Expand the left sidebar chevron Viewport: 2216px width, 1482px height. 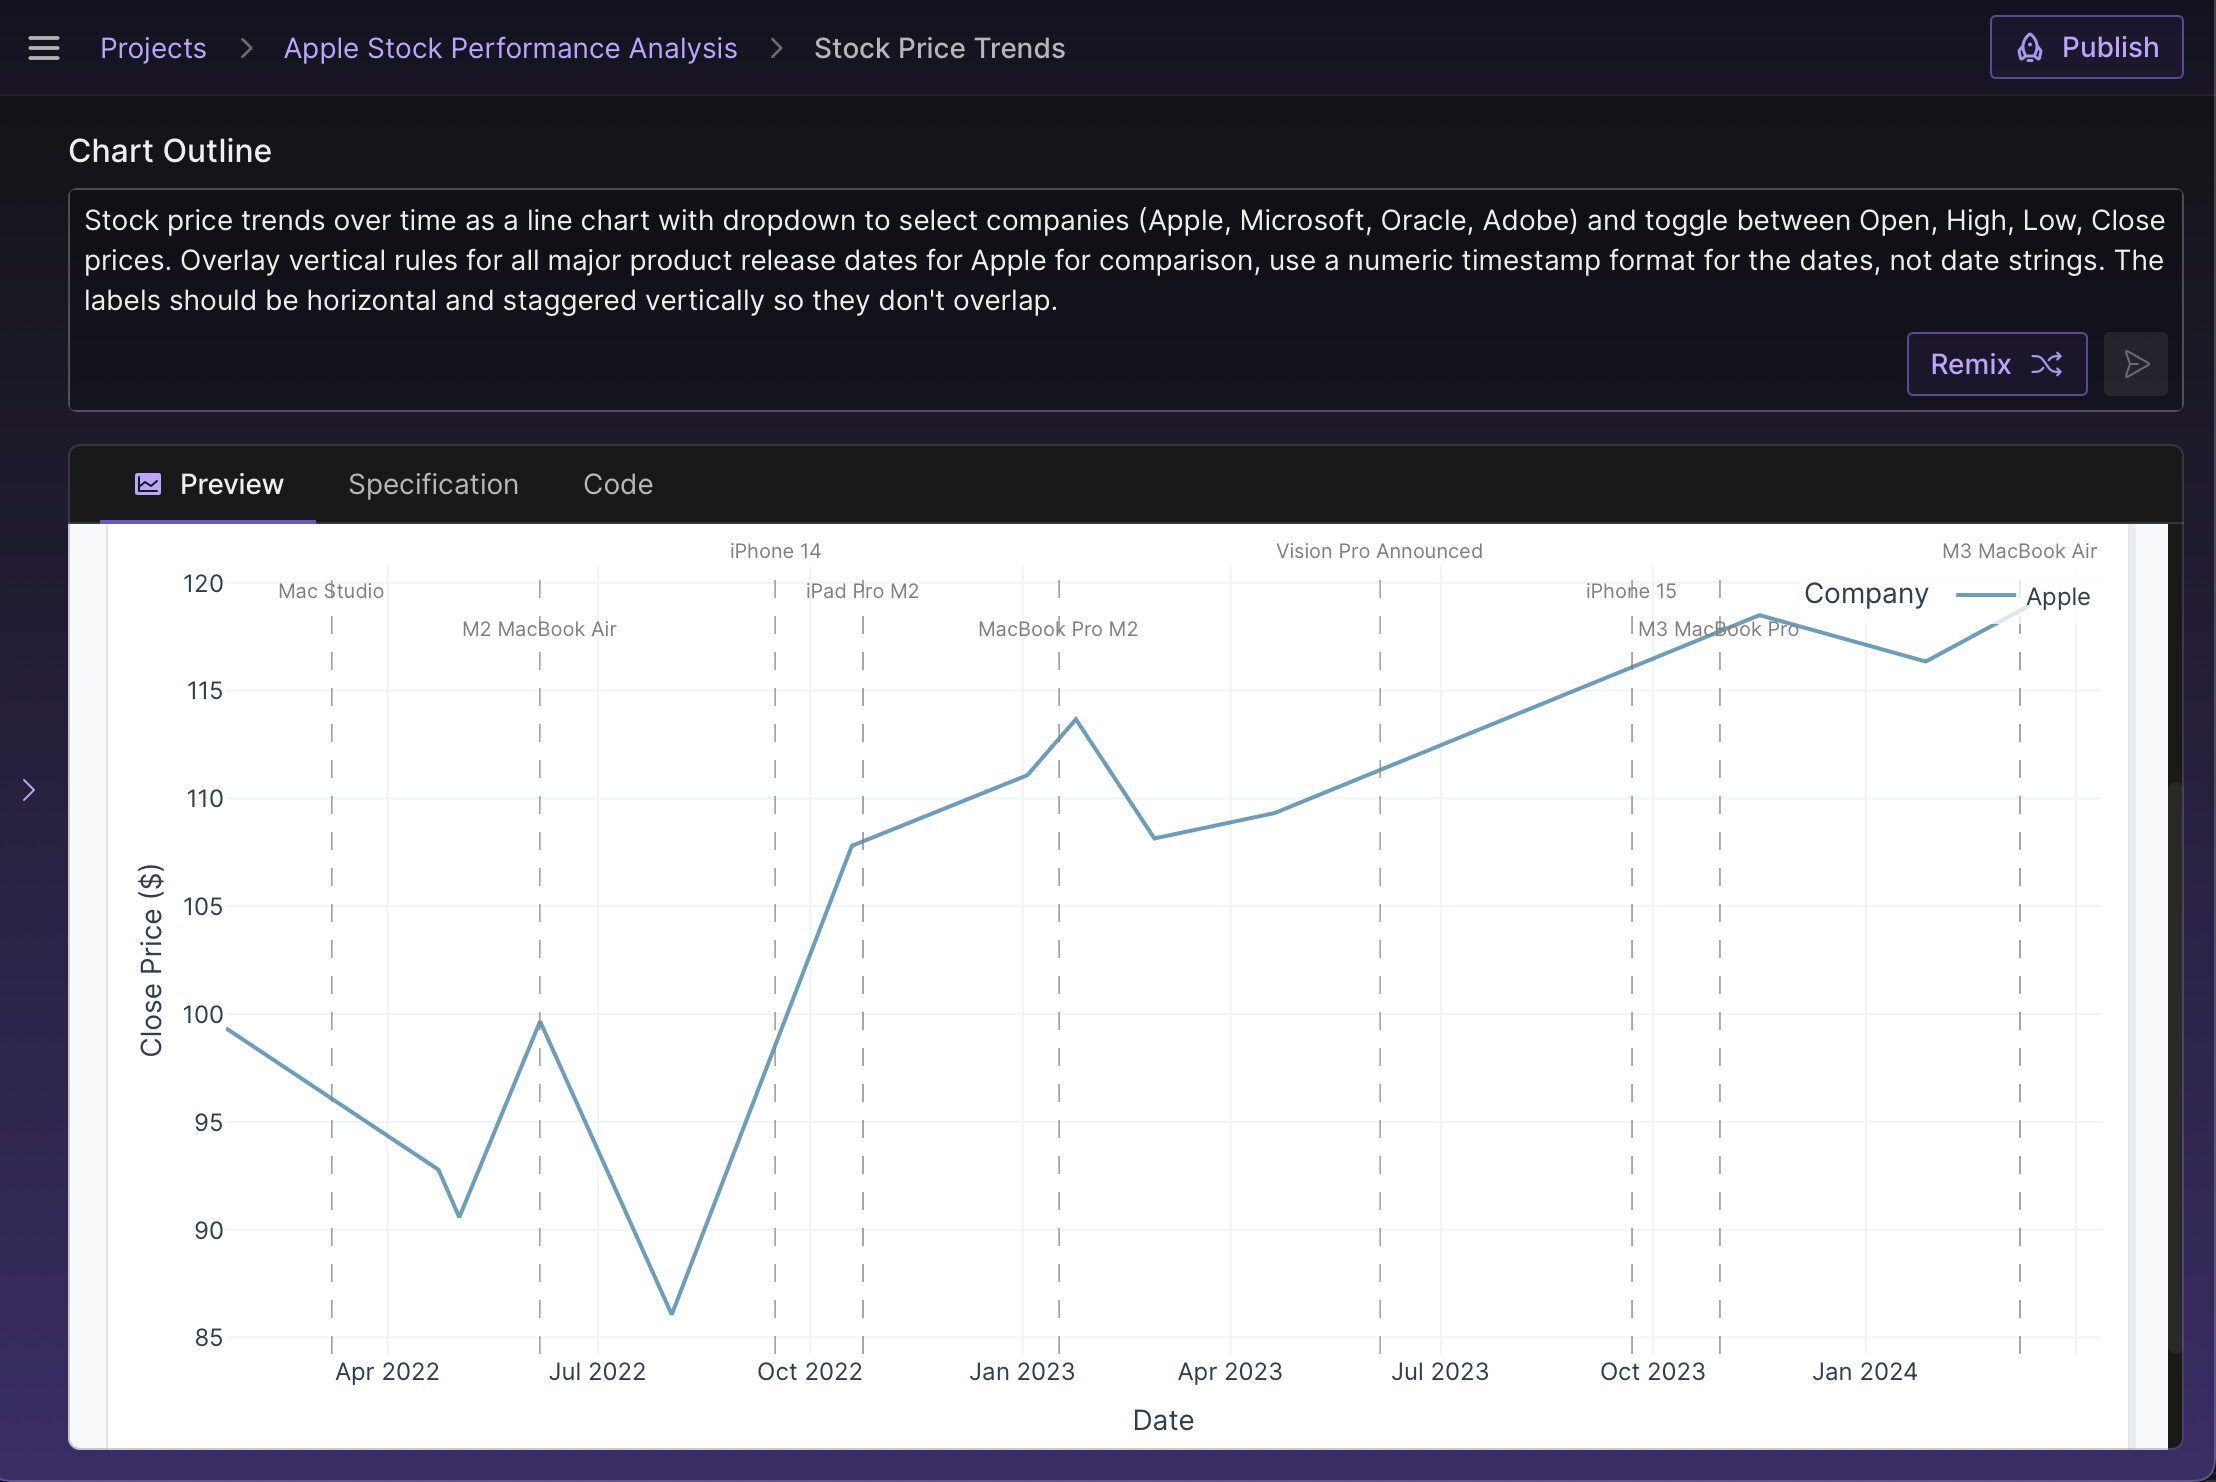(x=29, y=790)
